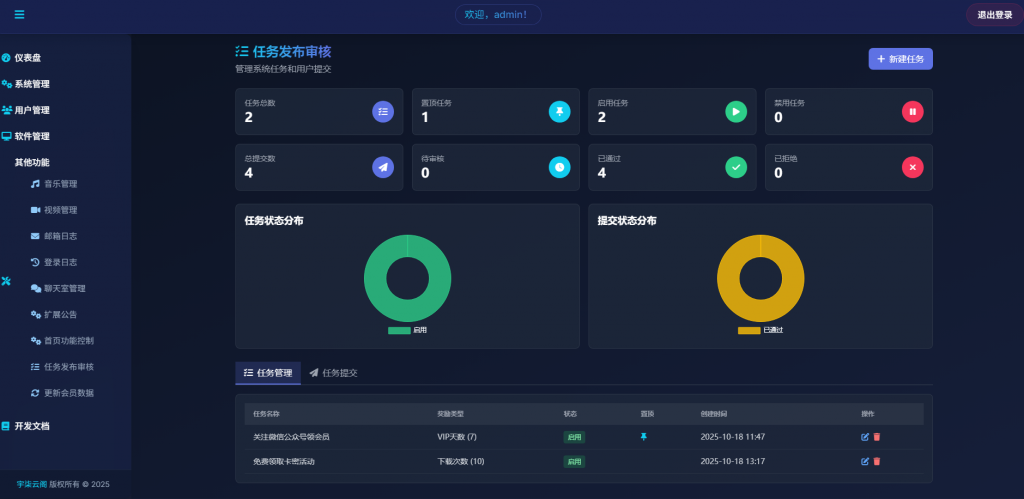Click the 退出登录 button

[x=995, y=14]
